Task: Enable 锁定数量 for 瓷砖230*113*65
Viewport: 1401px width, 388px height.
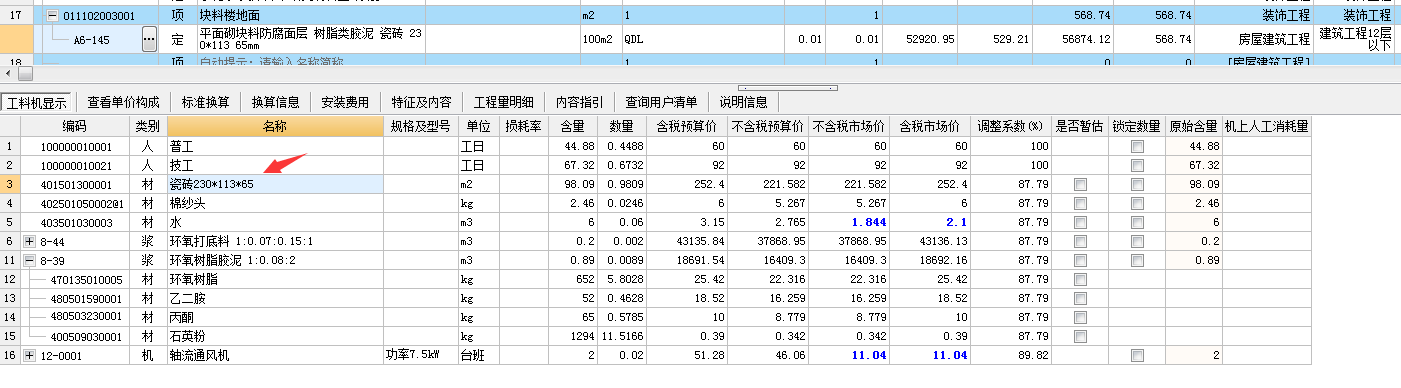Action: pyautogui.click(x=1136, y=185)
